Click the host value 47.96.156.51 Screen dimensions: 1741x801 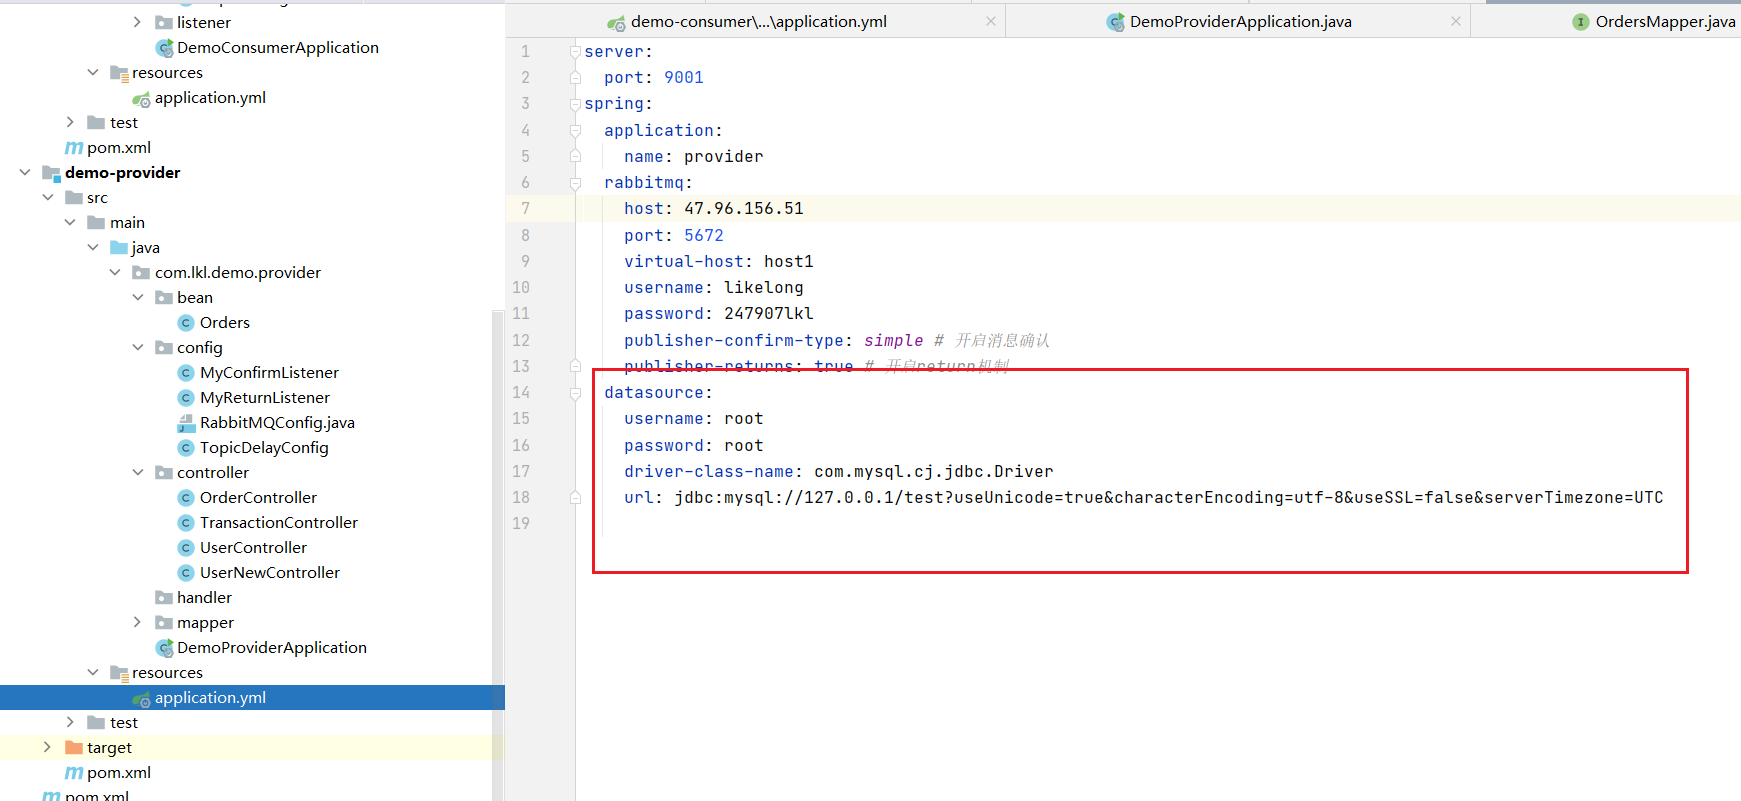744,209
